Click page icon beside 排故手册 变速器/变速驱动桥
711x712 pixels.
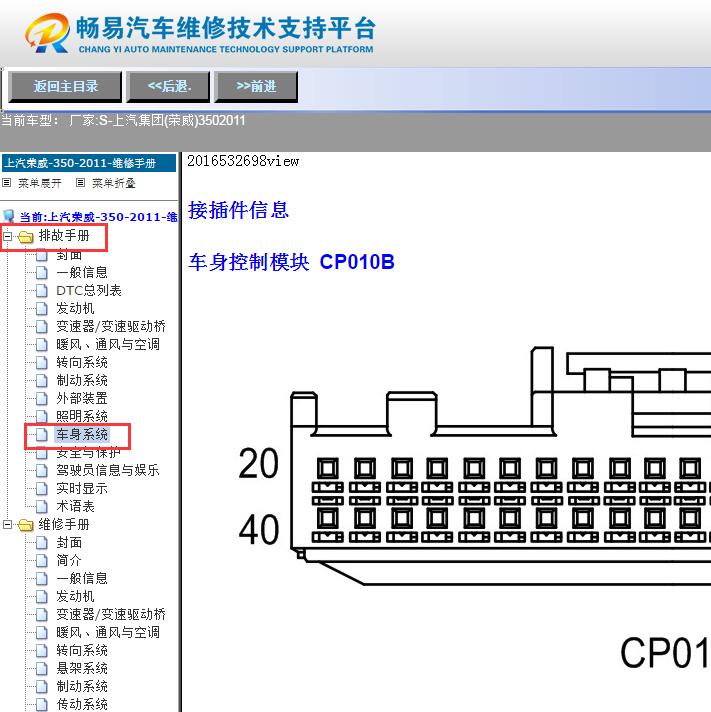coord(41,326)
